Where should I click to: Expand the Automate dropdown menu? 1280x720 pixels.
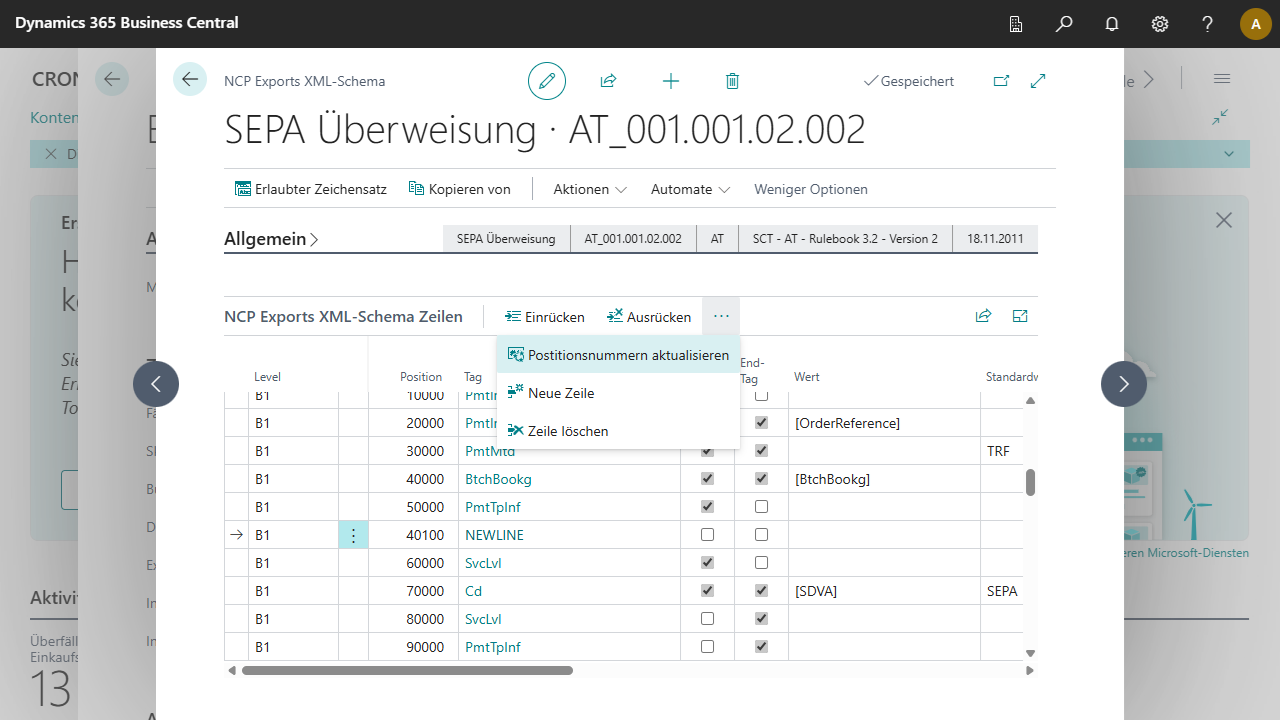coord(690,189)
